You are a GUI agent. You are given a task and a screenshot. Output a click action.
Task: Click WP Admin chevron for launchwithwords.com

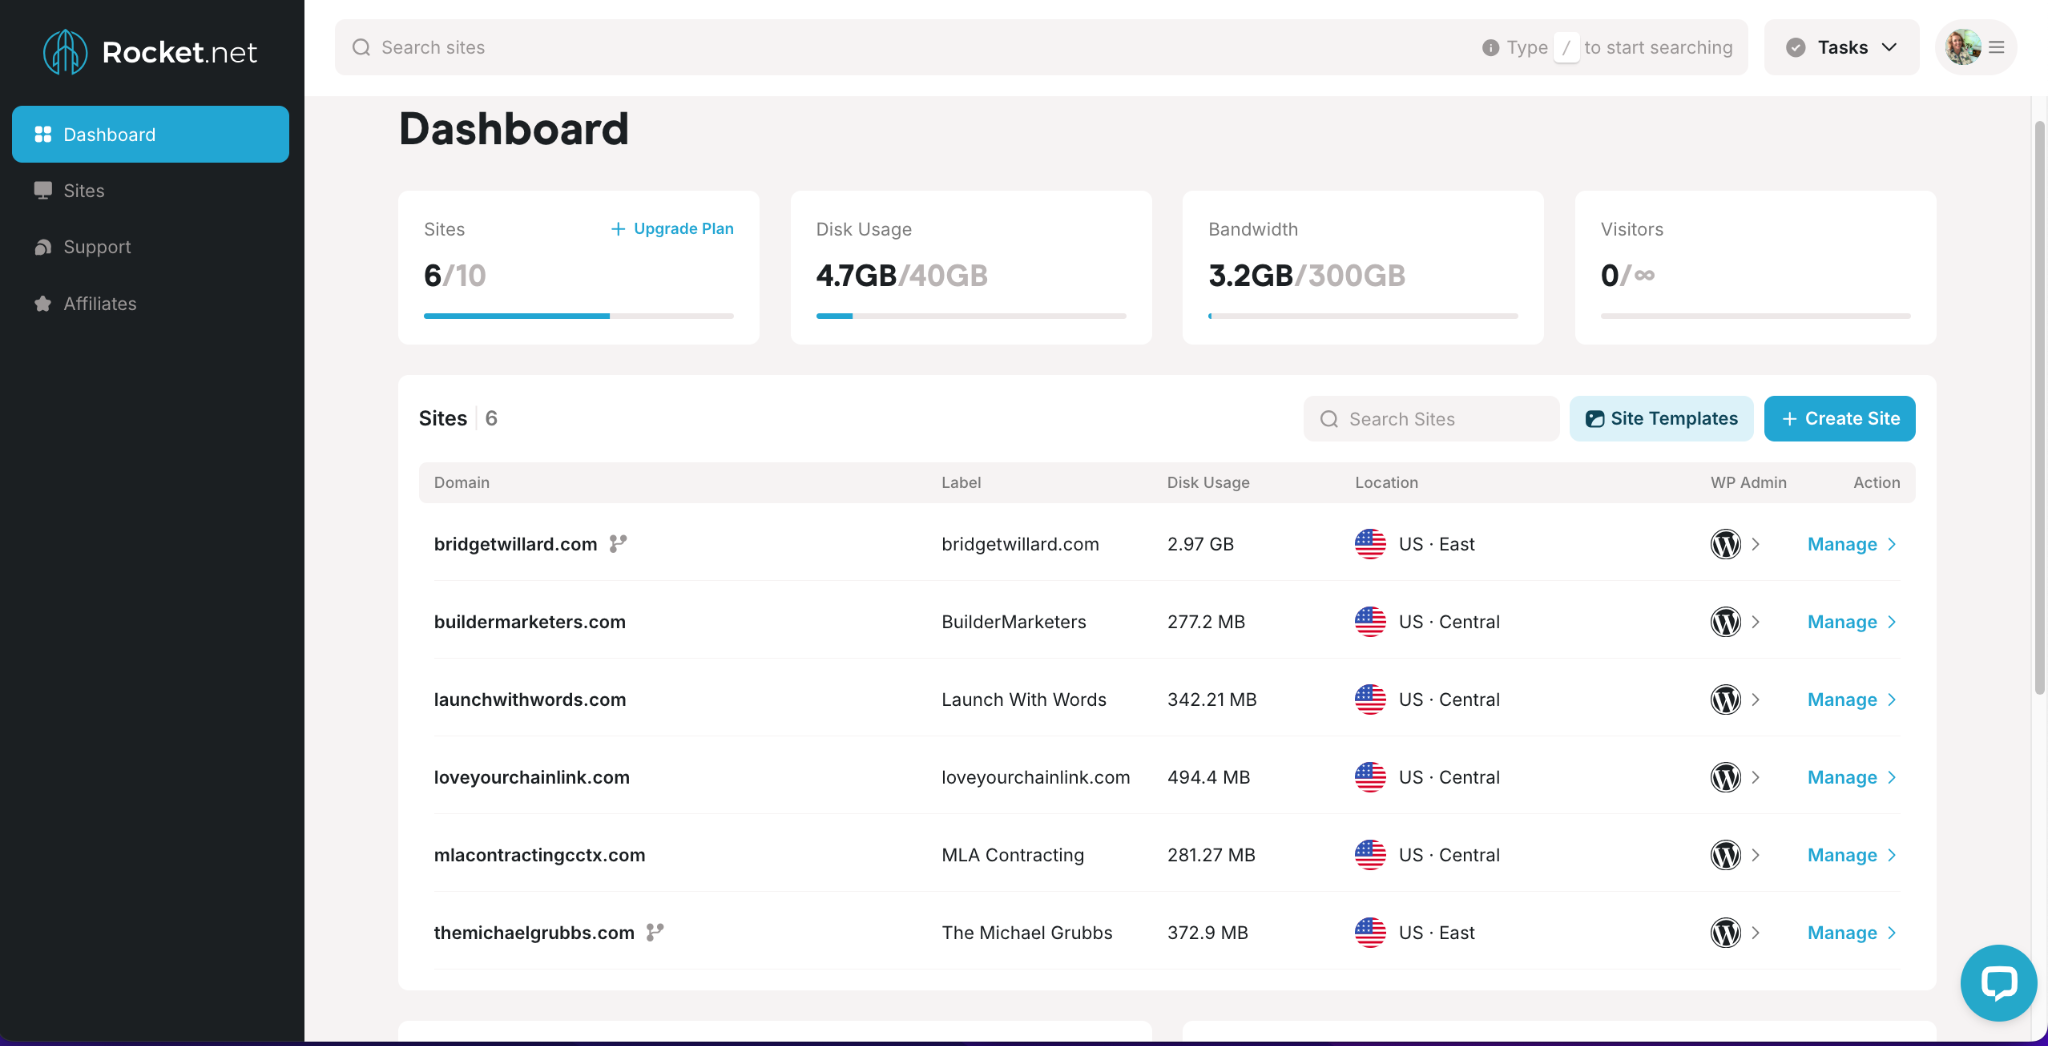(x=1755, y=700)
